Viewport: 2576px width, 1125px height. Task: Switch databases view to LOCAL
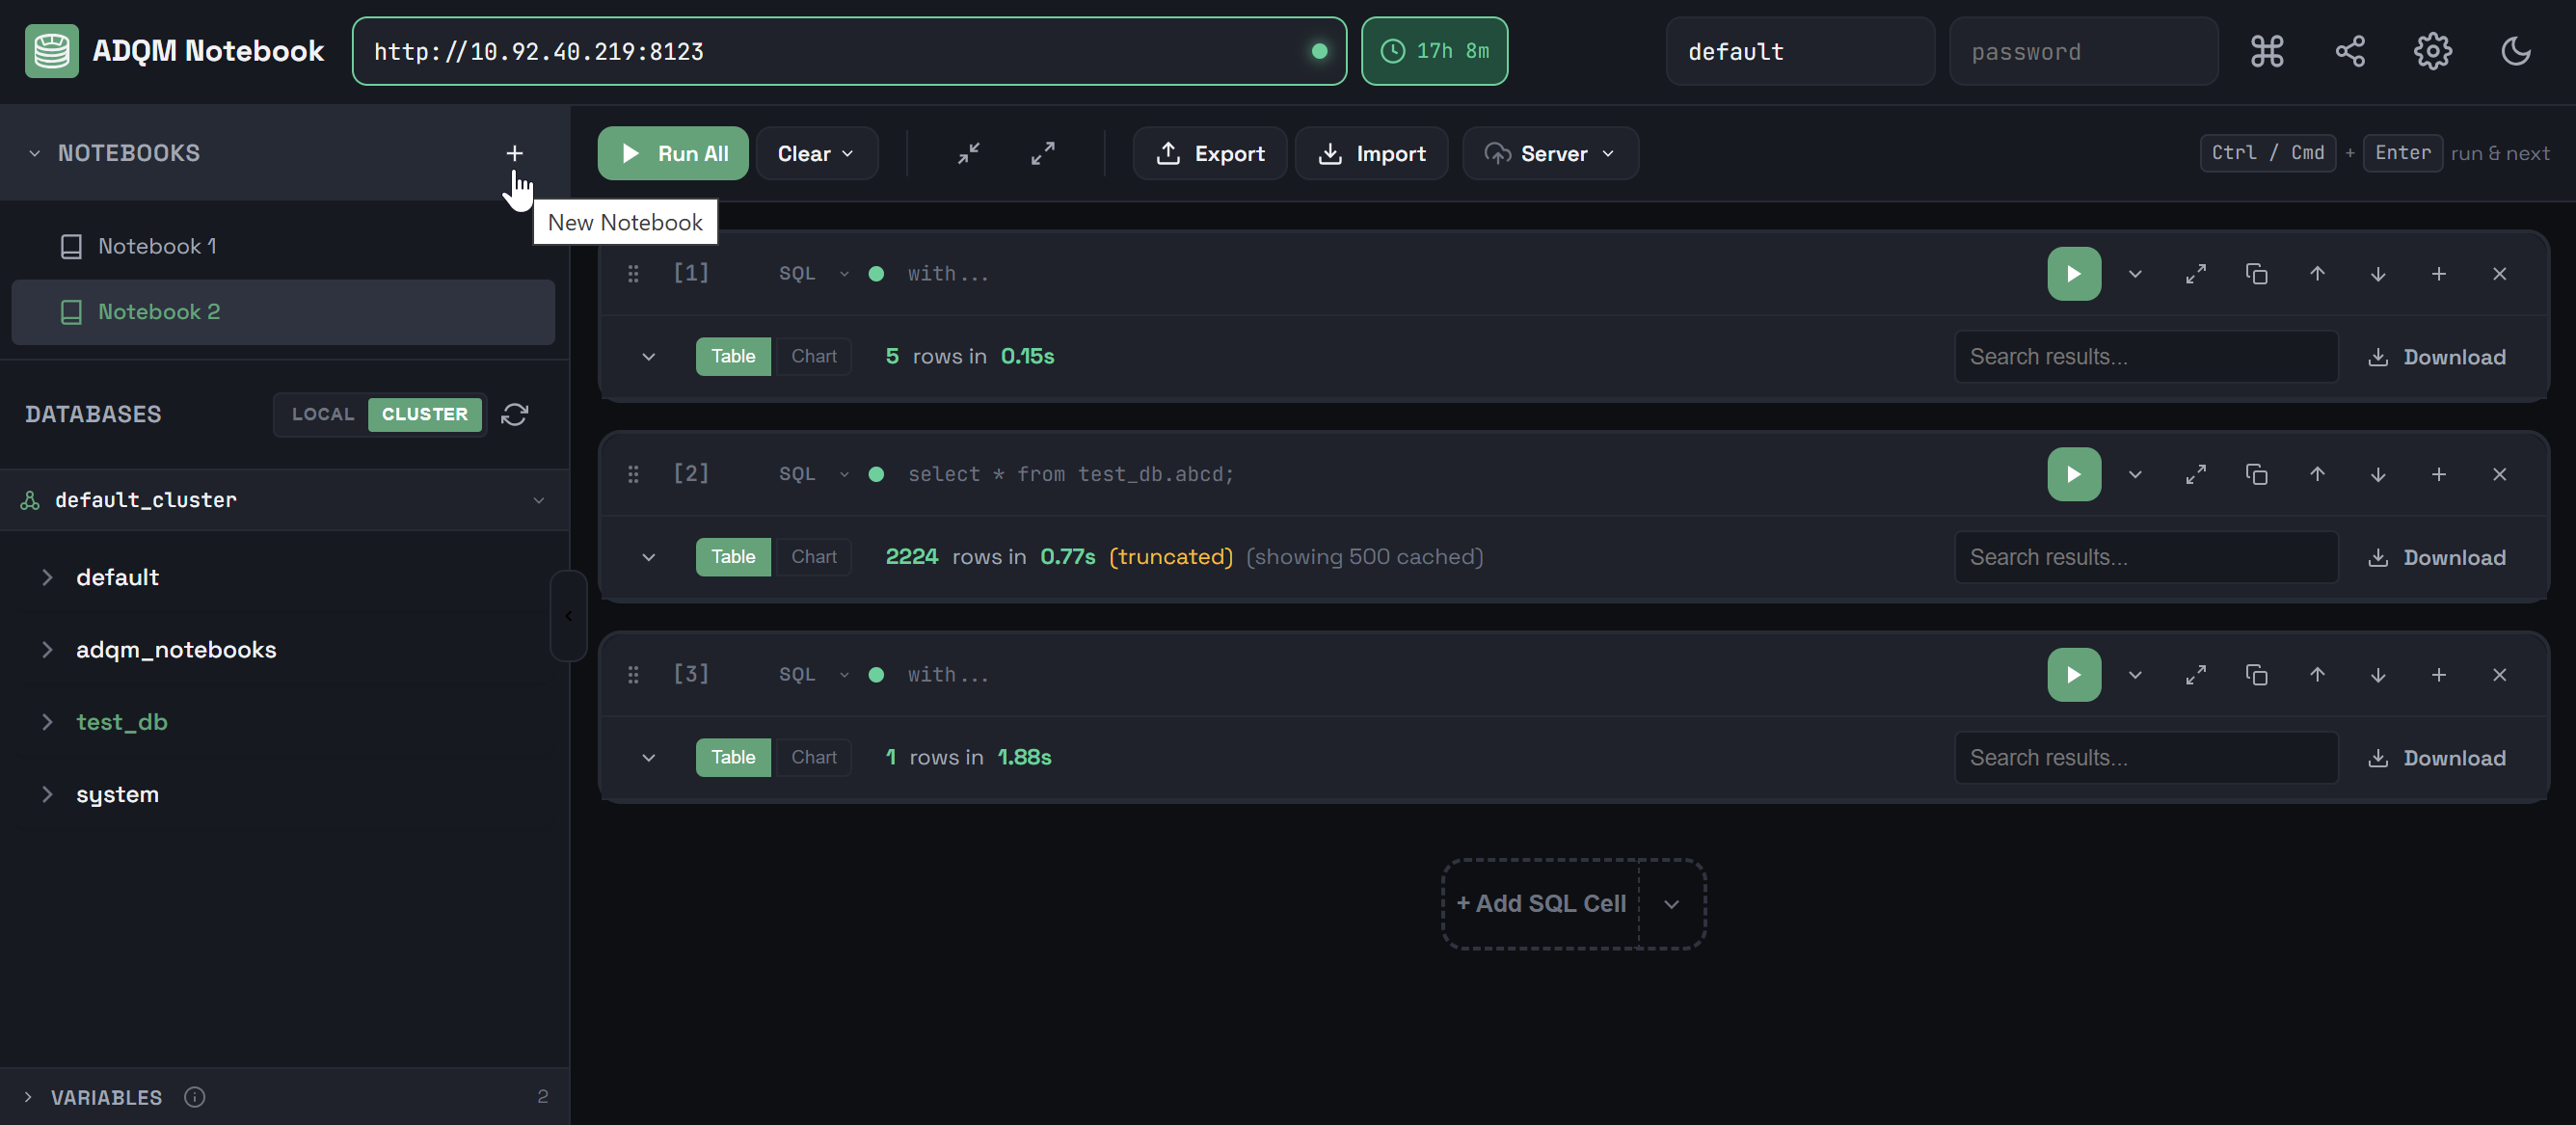tap(322, 414)
